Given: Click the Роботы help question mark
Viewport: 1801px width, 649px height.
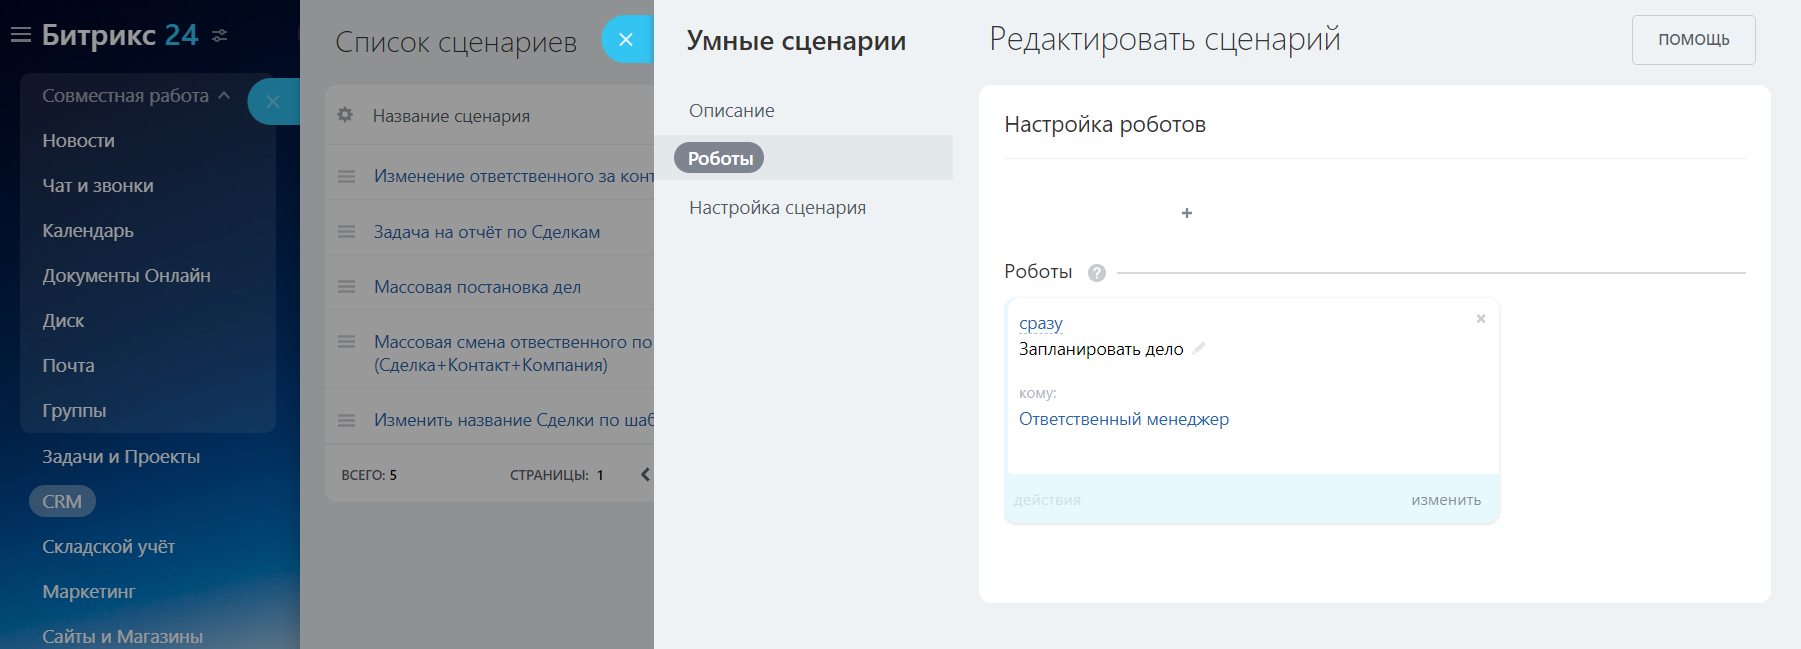Looking at the screenshot, I should pos(1097,273).
